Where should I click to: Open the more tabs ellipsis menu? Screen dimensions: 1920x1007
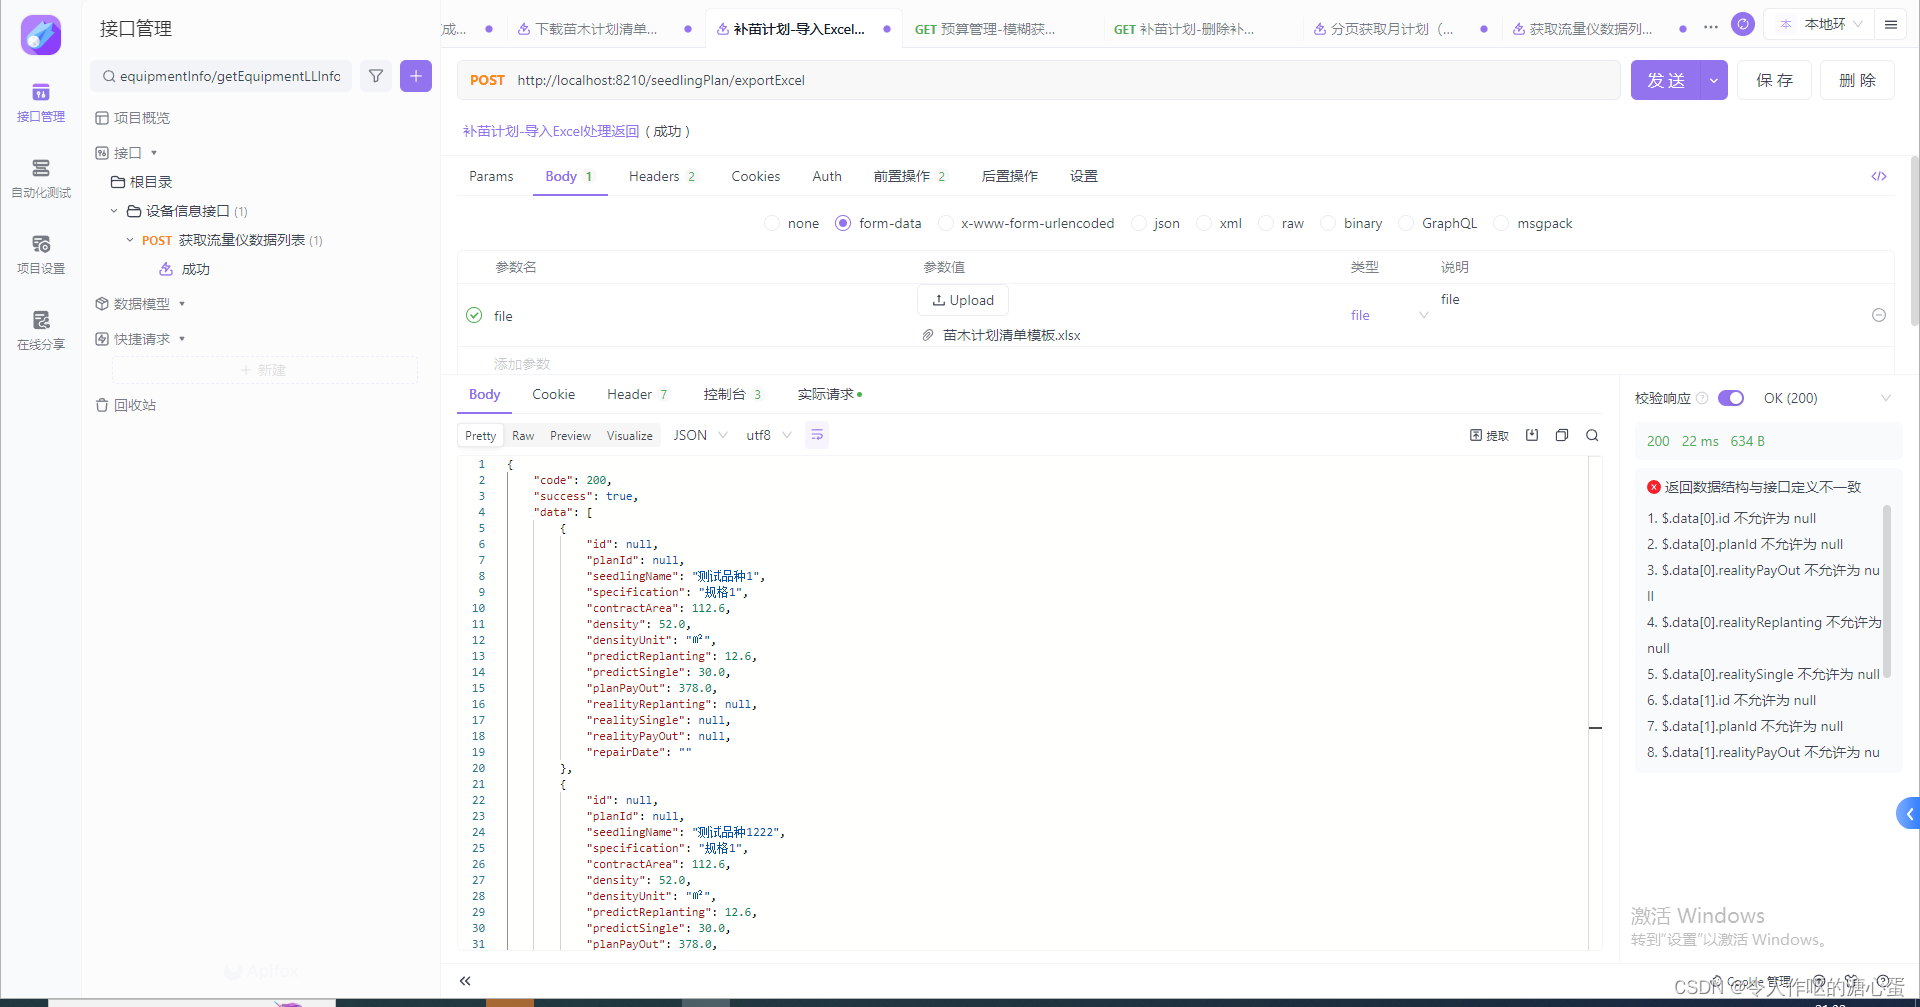point(1711,27)
